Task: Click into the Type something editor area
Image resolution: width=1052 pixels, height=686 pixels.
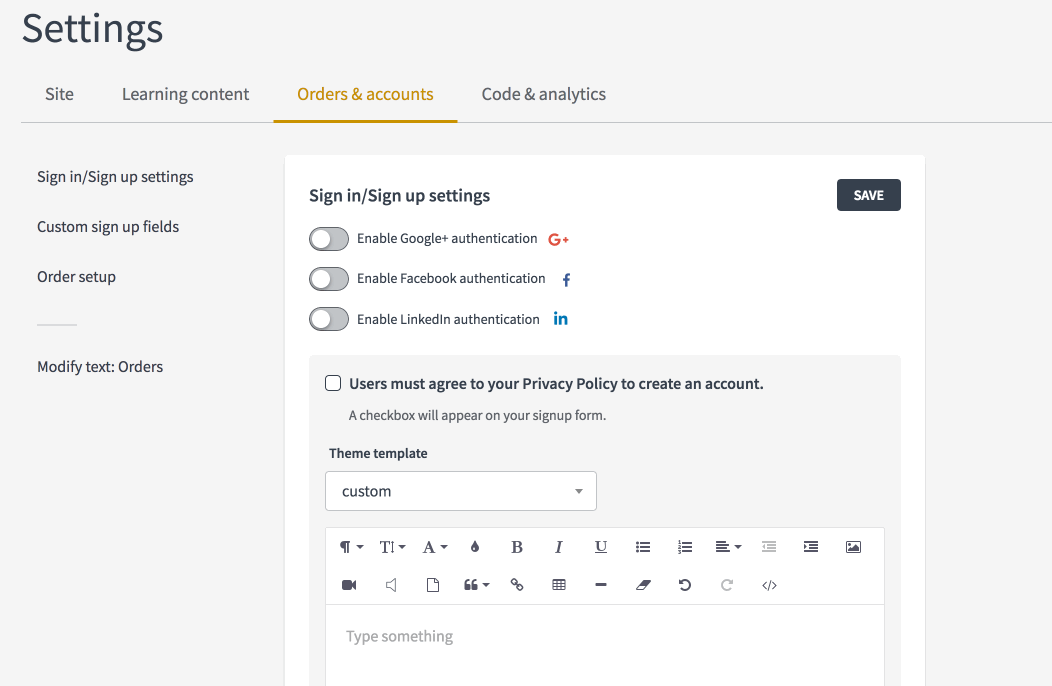Action: (x=604, y=645)
